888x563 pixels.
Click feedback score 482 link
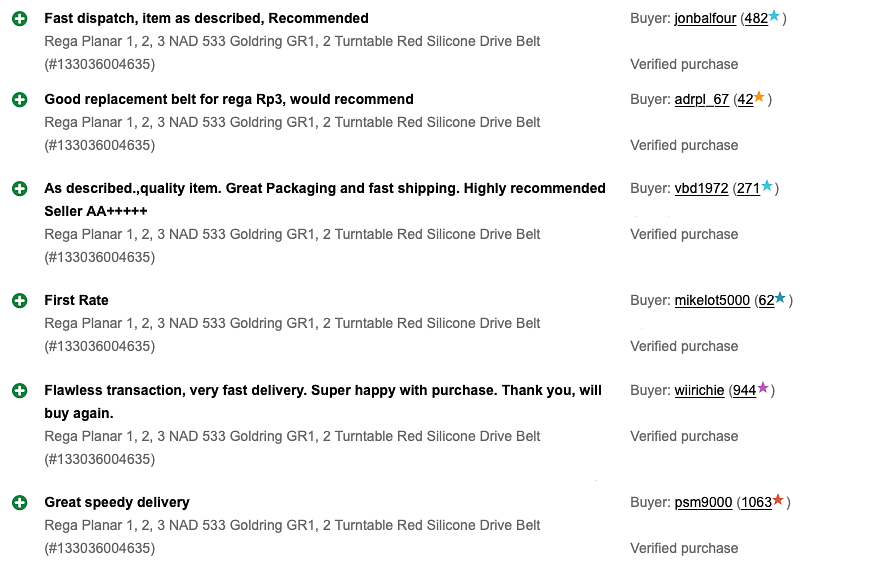click(x=756, y=19)
